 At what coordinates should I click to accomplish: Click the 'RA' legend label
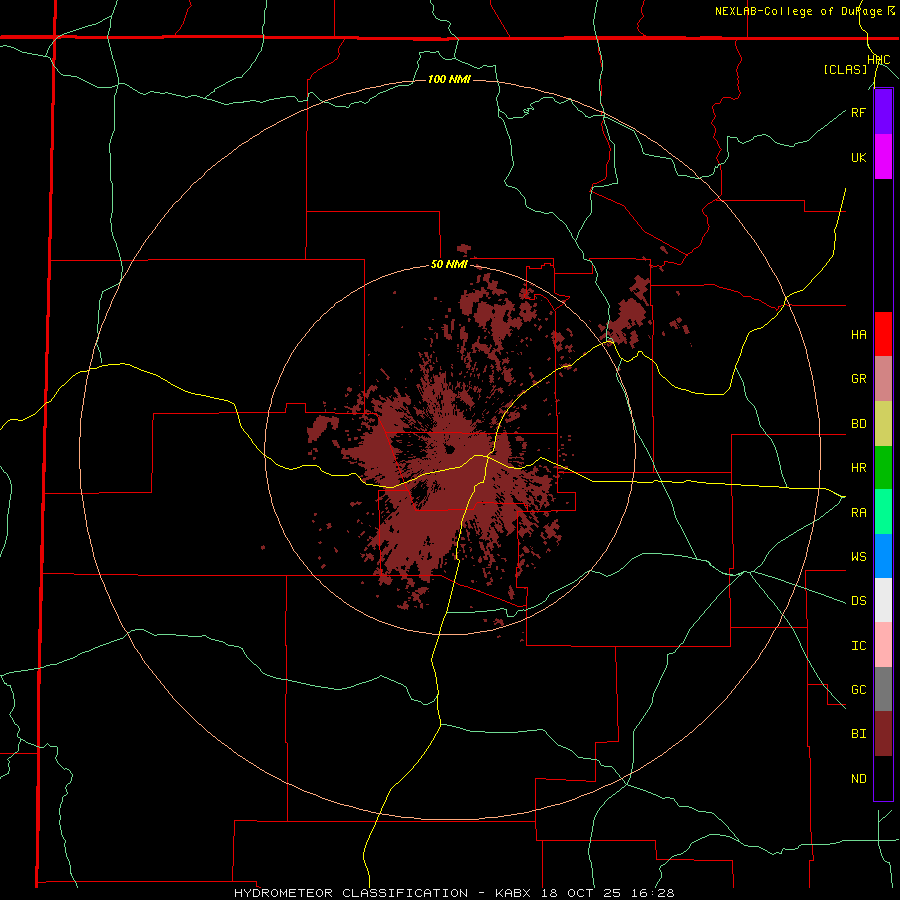[x=858, y=512]
